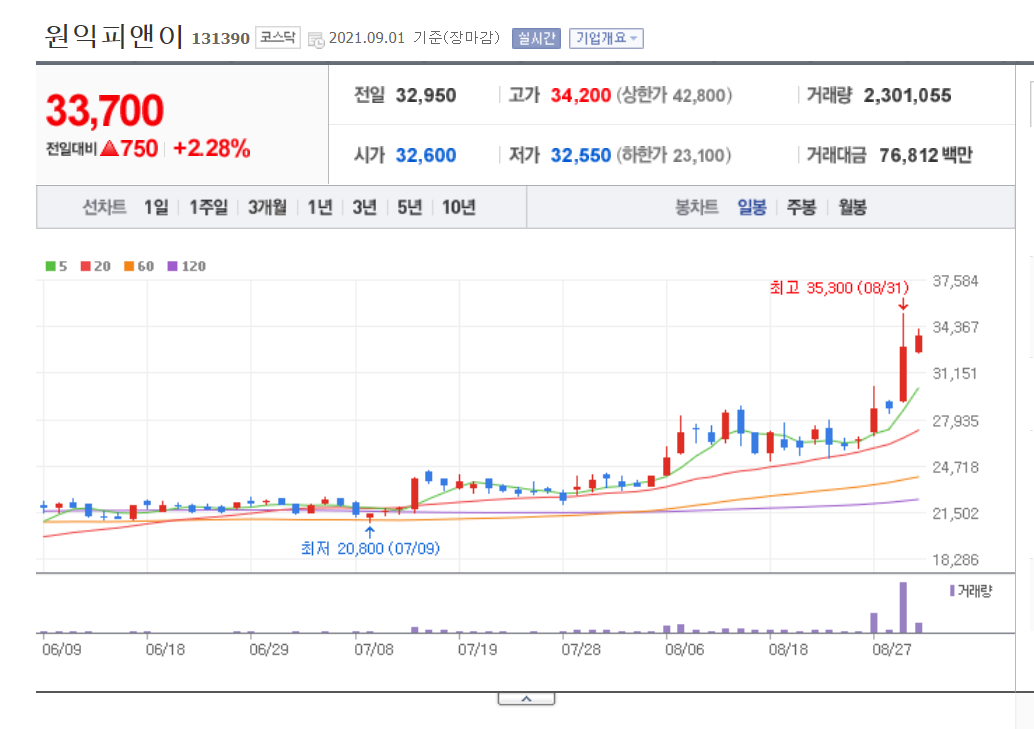Click the stock code 131390
1034x729 pixels.
(220, 38)
